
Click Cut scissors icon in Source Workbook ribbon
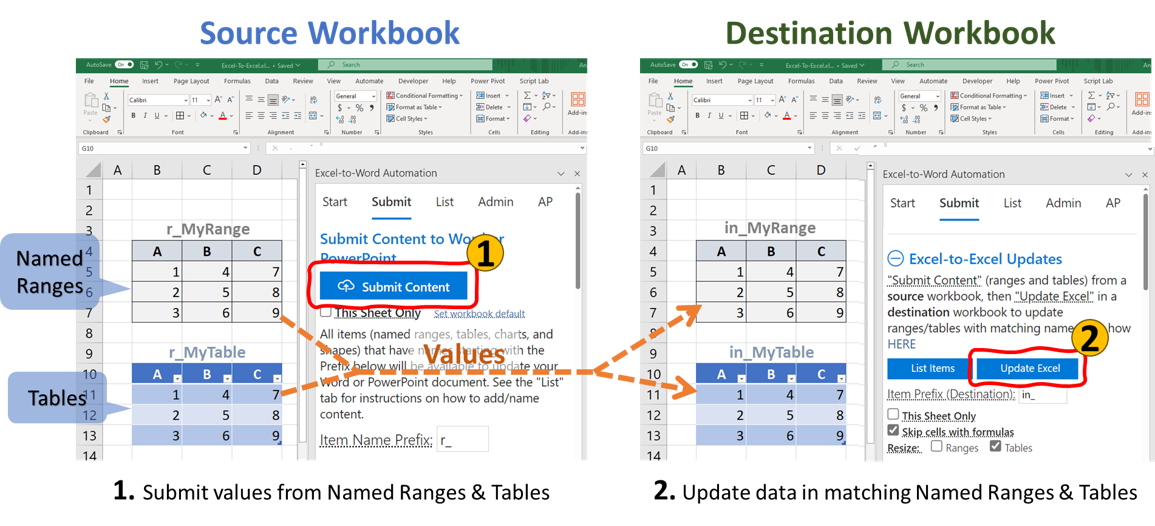pyautogui.click(x=107, y=97)
